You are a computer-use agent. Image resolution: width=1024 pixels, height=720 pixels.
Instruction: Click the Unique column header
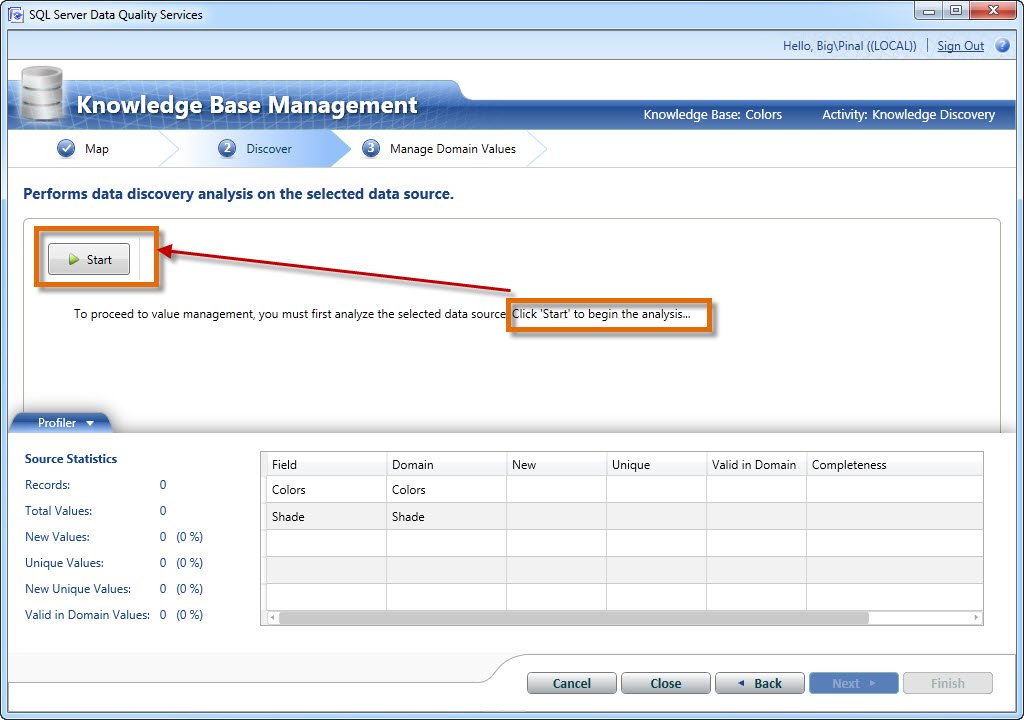pos(656,465)
